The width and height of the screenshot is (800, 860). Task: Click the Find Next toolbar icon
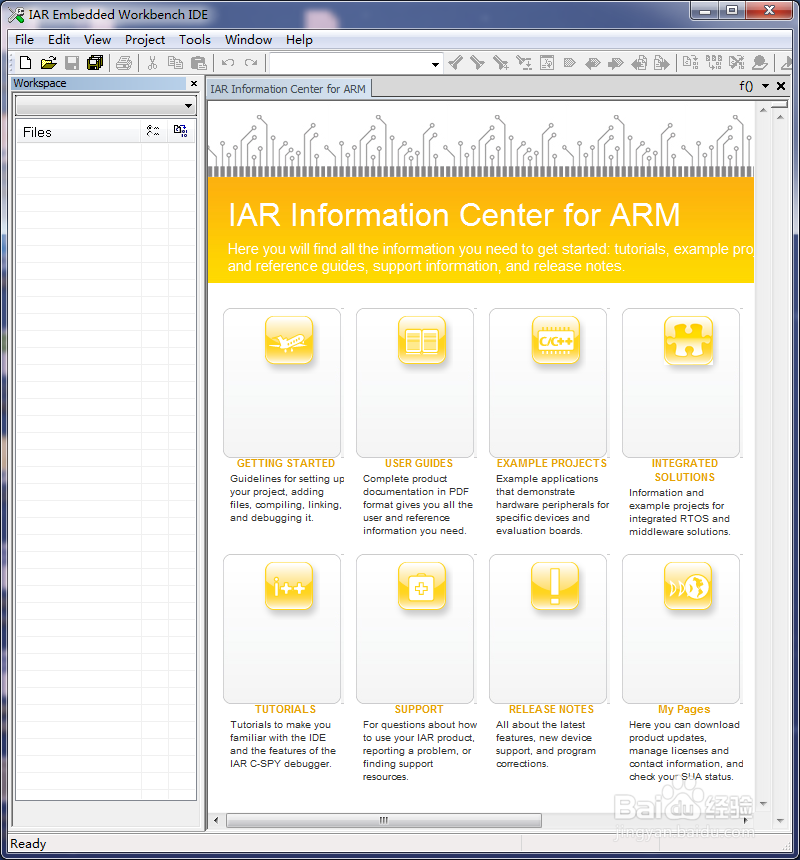pyautogui.click(x=478, y=63)
